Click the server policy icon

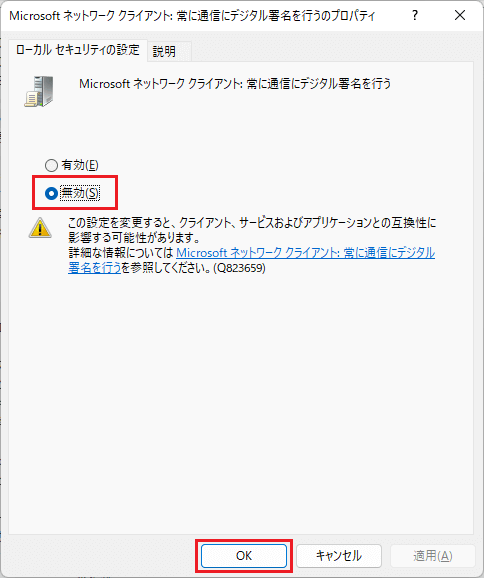pos(39,91)
